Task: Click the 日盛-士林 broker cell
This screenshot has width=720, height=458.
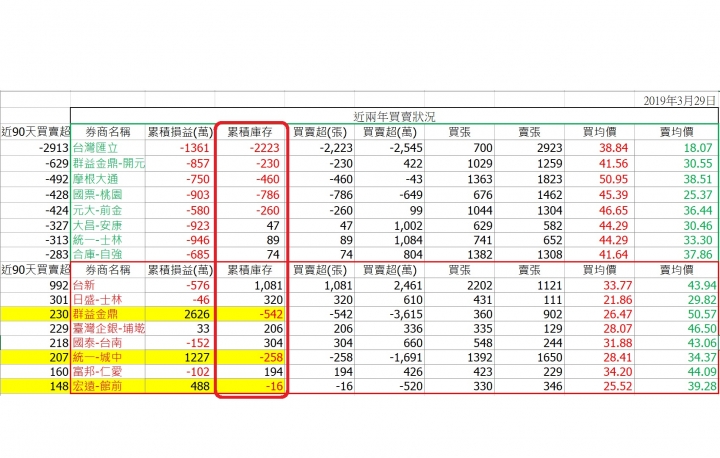Action: coord(97,300)
